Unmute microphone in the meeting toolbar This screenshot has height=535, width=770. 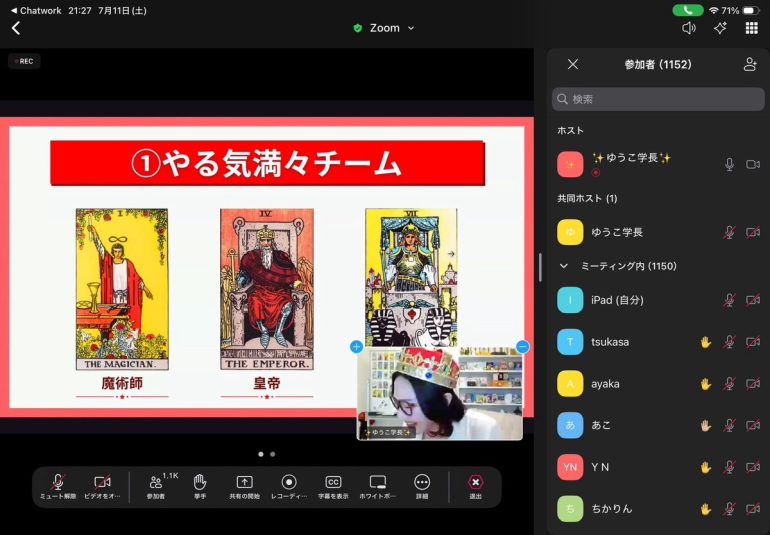point(57,487)
